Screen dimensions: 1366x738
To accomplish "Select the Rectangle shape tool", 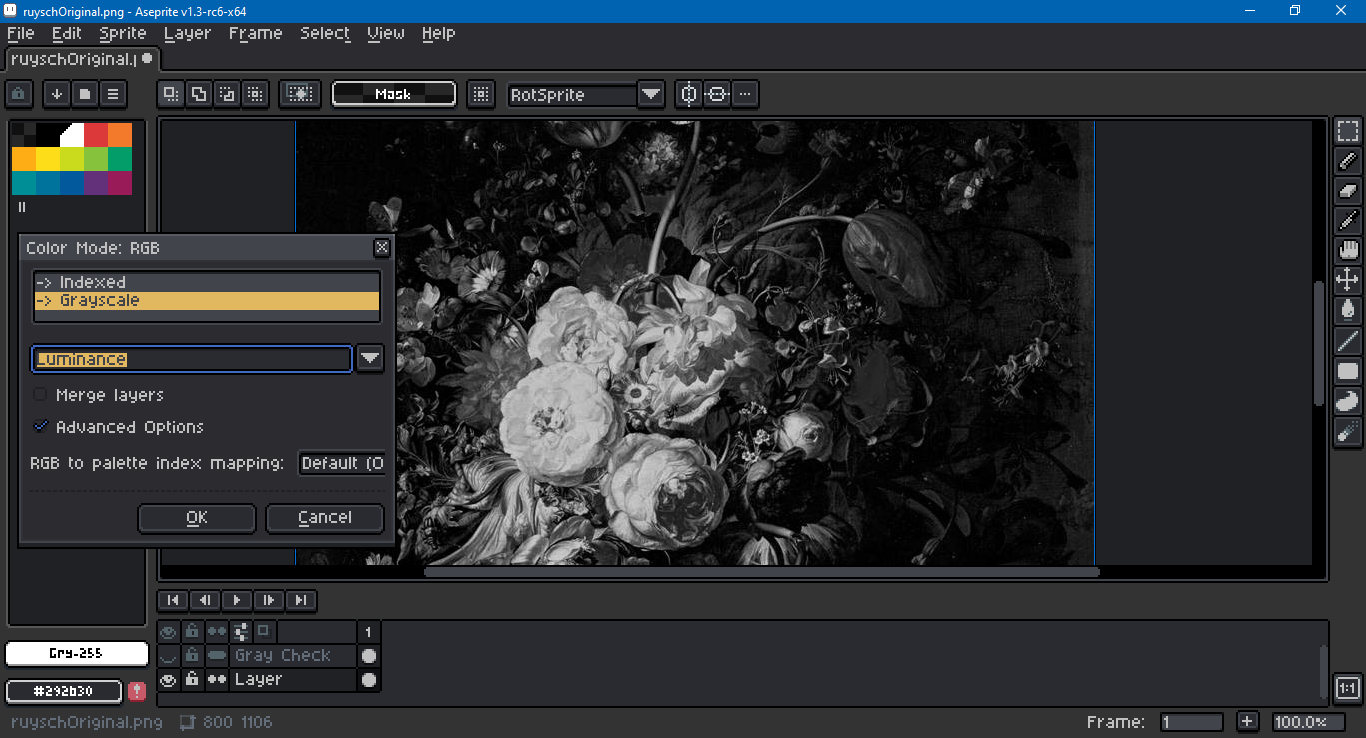I will [1348, 371].
